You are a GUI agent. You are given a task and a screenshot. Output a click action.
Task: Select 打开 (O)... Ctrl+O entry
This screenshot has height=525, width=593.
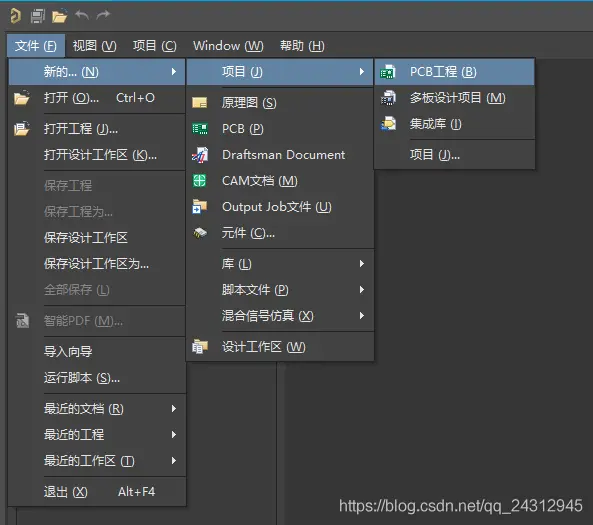pyautogui.click(x=97, y=98)
